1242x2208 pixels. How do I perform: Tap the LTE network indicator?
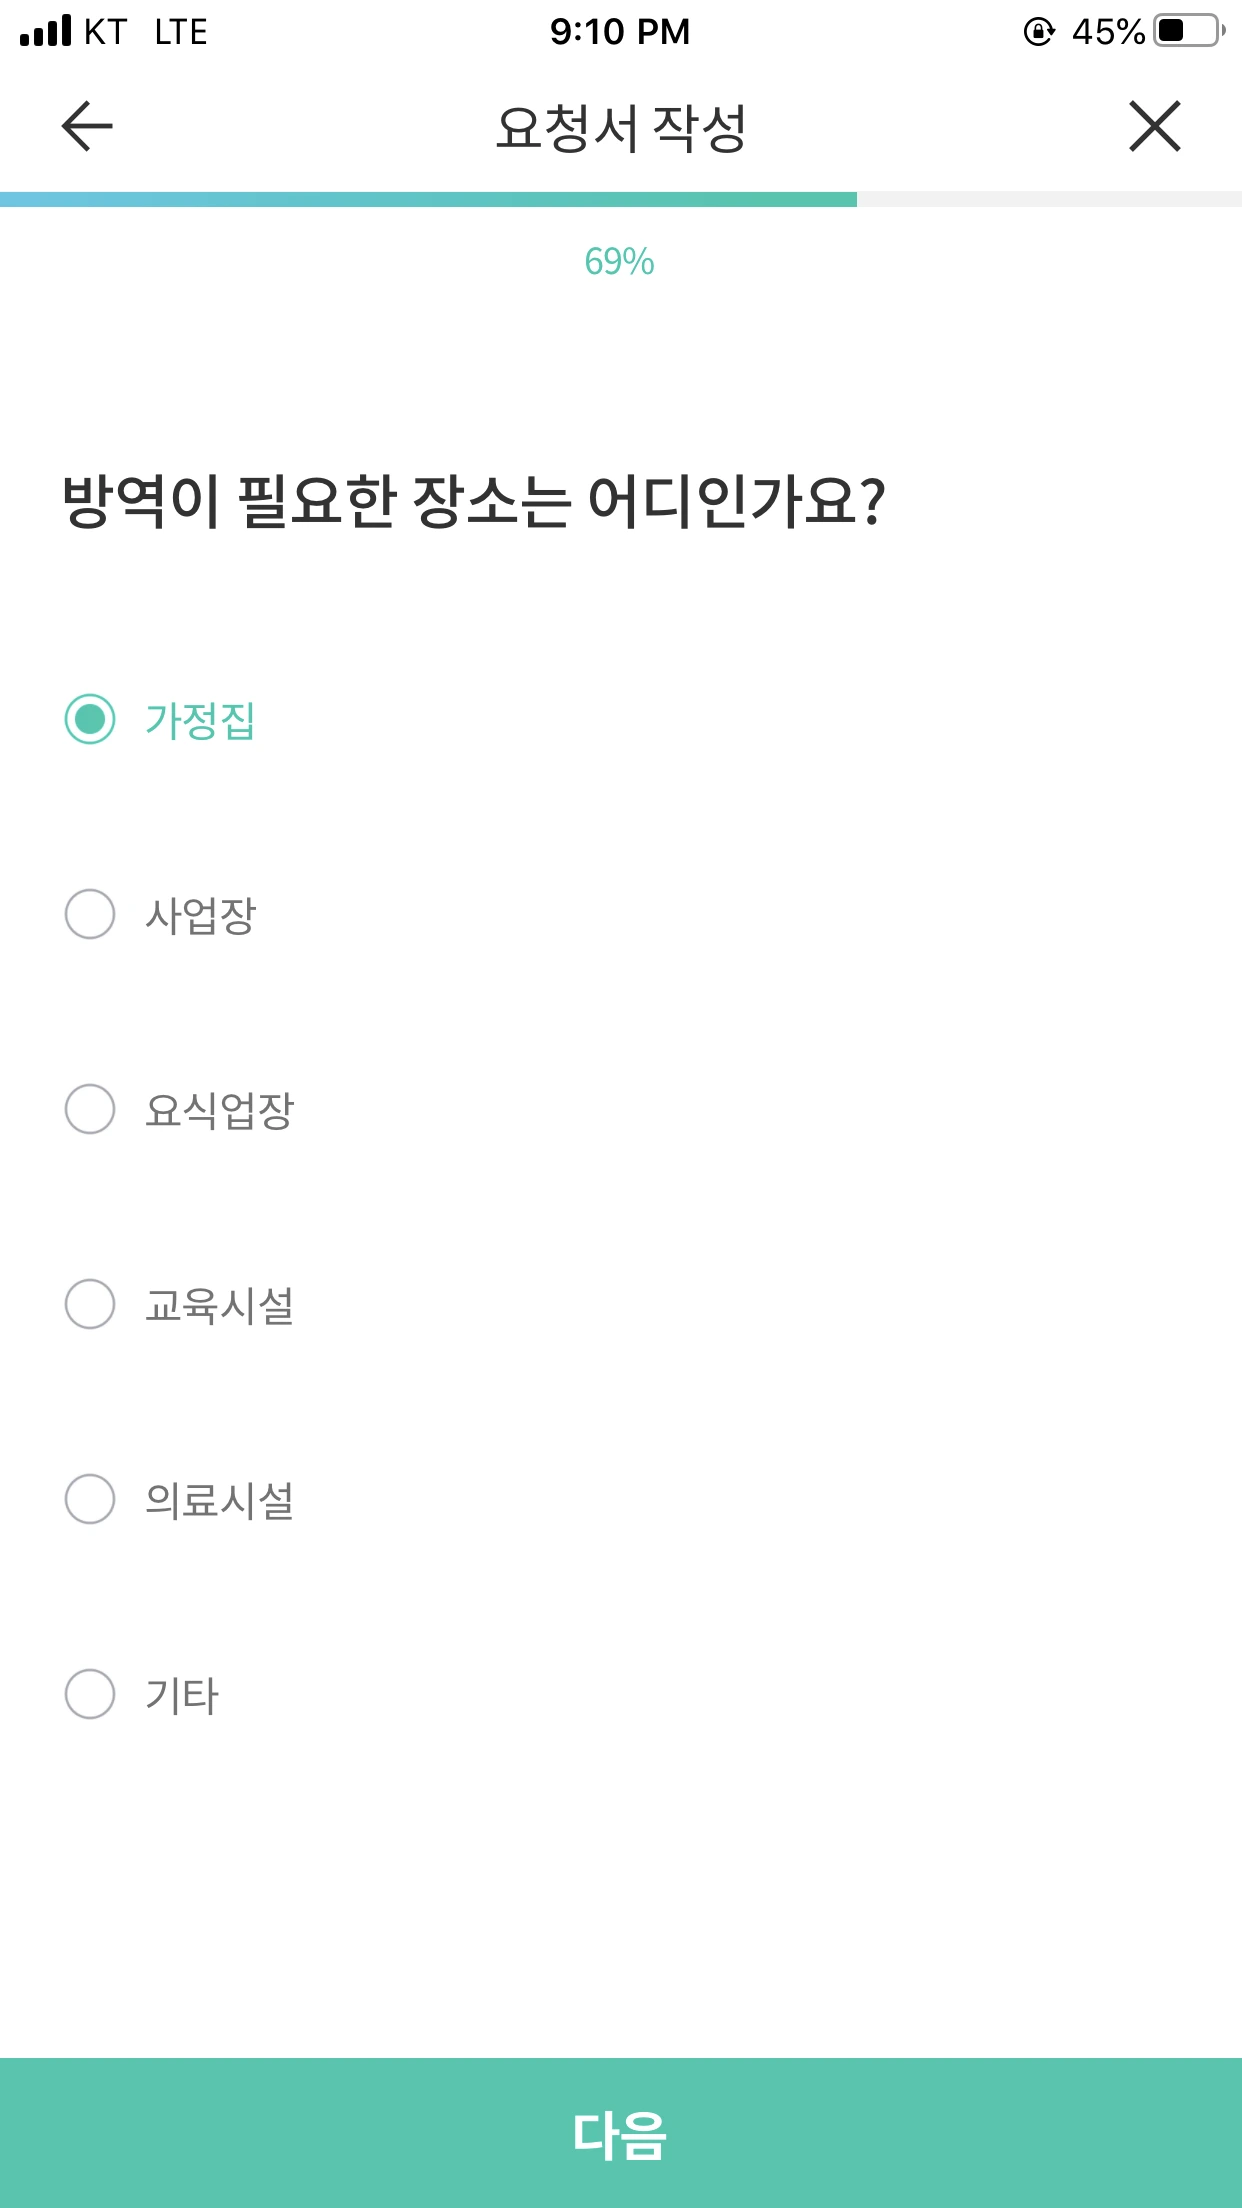pos(181,32)
